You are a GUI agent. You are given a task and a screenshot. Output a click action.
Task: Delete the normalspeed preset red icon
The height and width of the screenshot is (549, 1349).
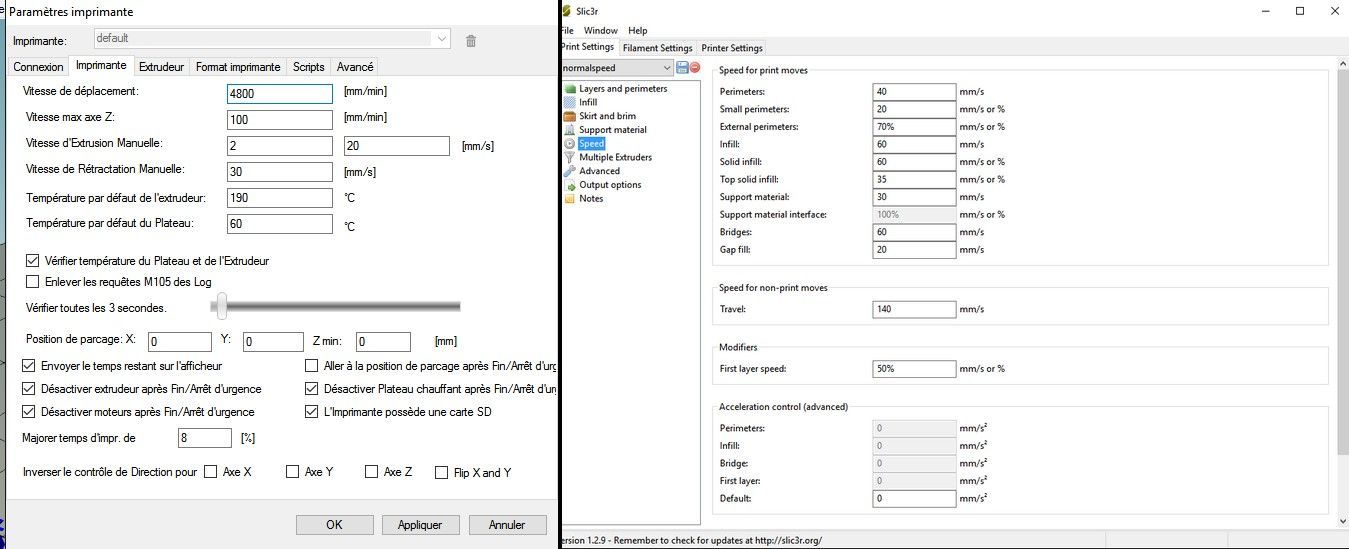pos(694,67)
